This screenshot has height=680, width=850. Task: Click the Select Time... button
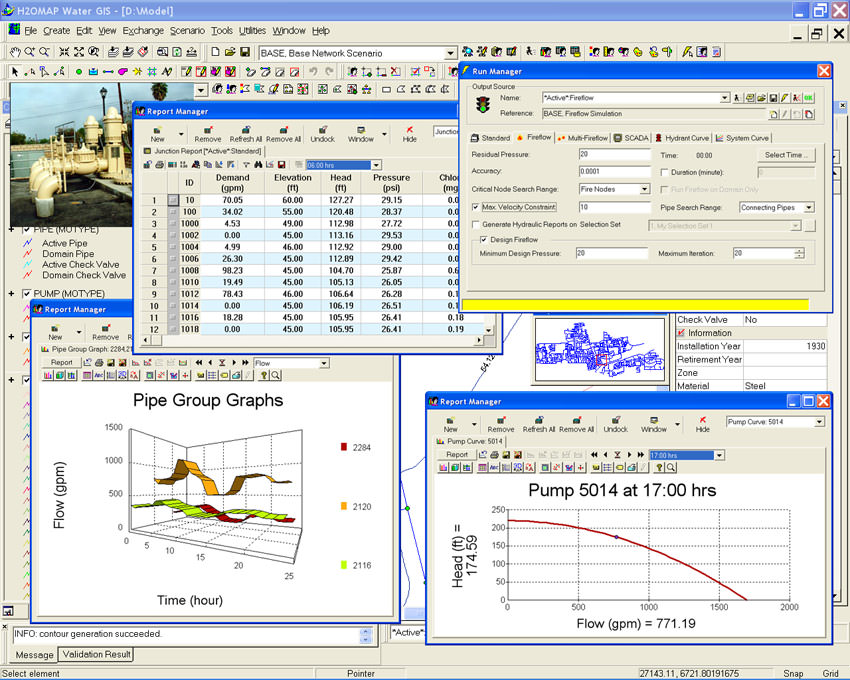(x=786, y=155)
